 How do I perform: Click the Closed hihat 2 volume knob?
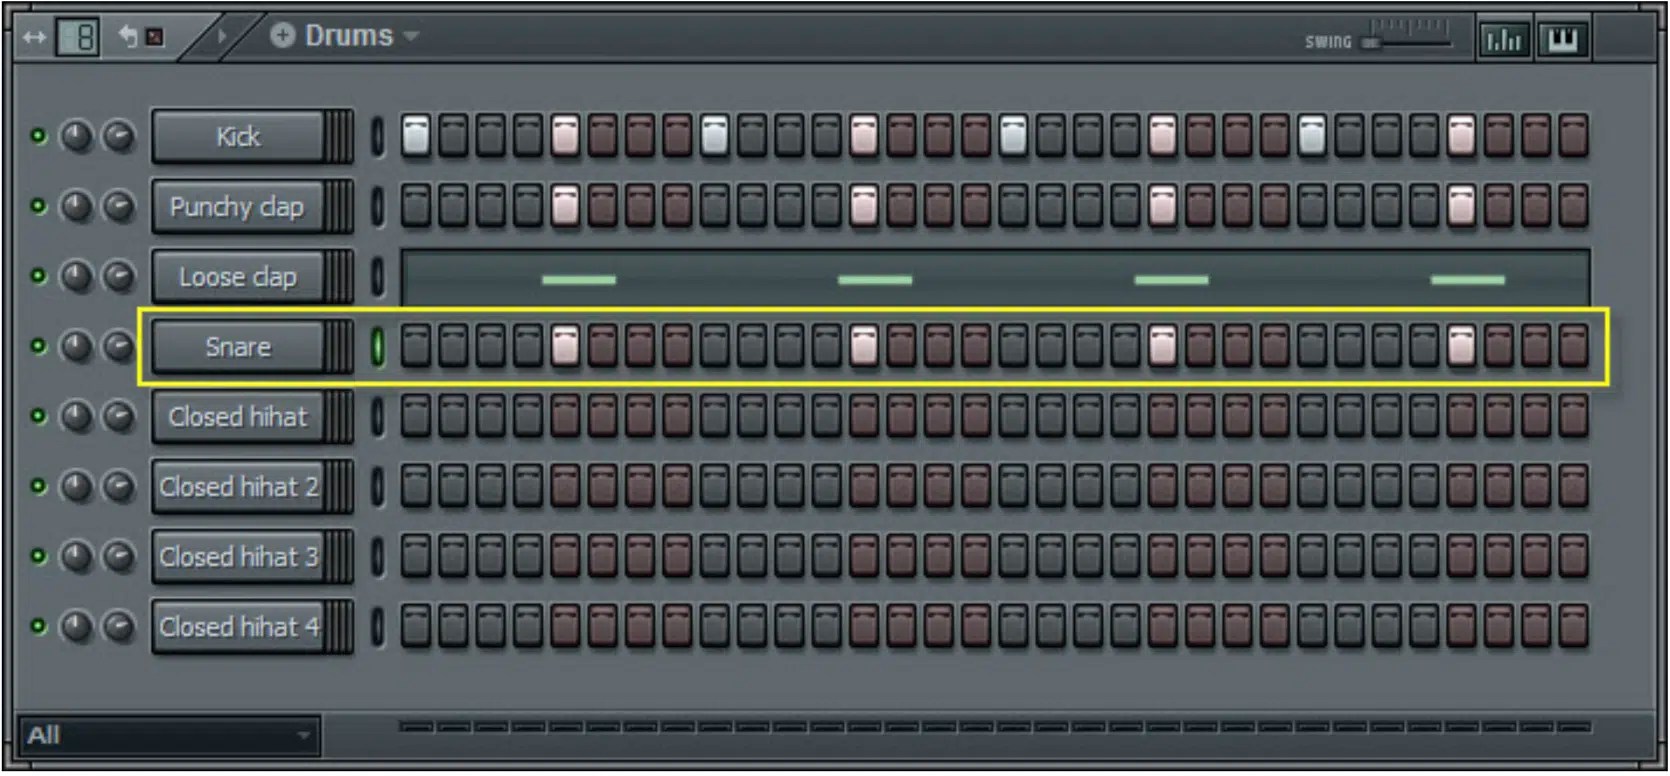click(119, 486)
